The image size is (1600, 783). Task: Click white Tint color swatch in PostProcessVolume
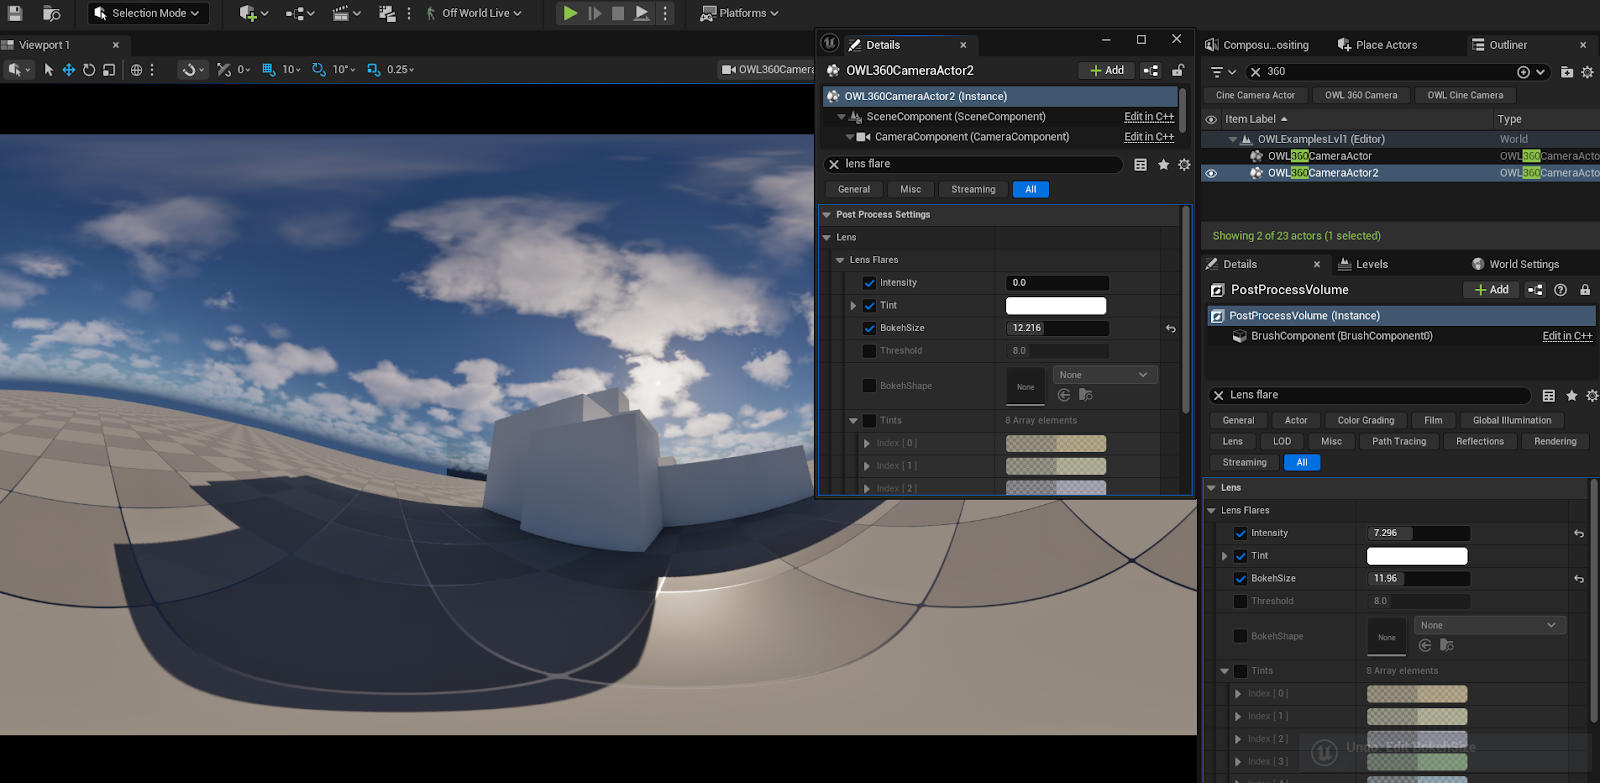pyautogui.click(x=1416, y=556)
